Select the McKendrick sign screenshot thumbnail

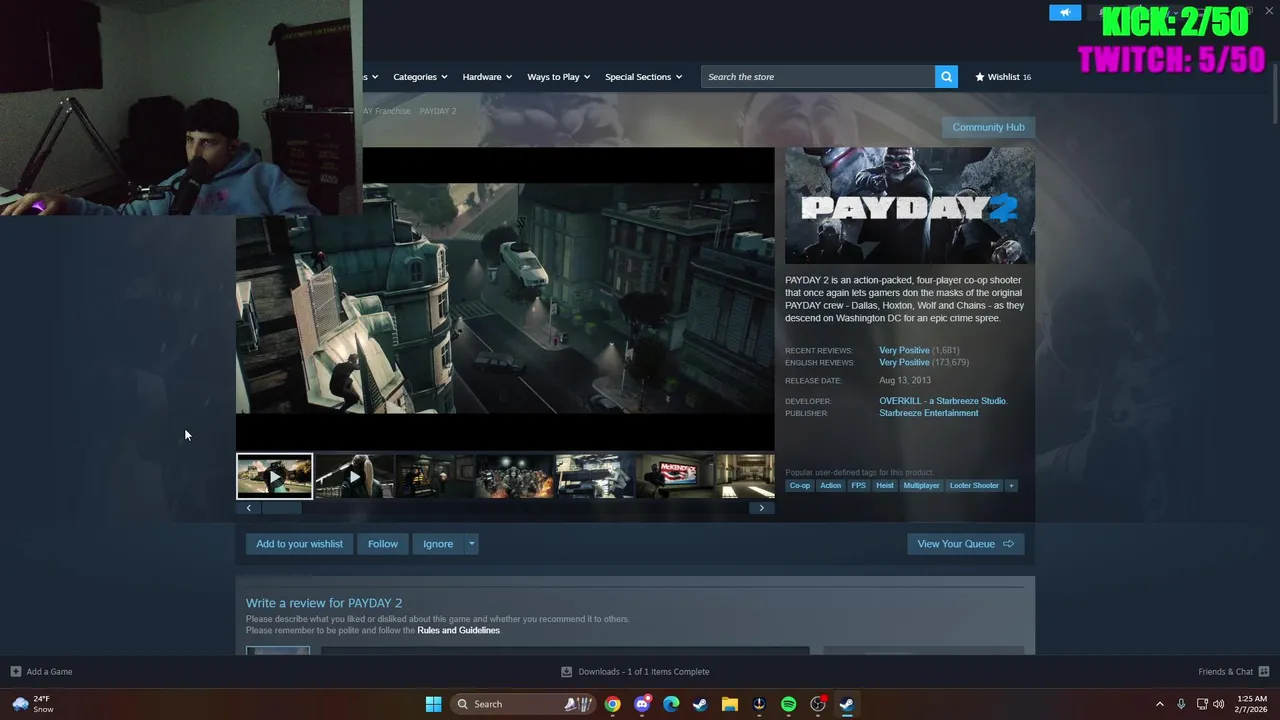(x=674, y=476)
